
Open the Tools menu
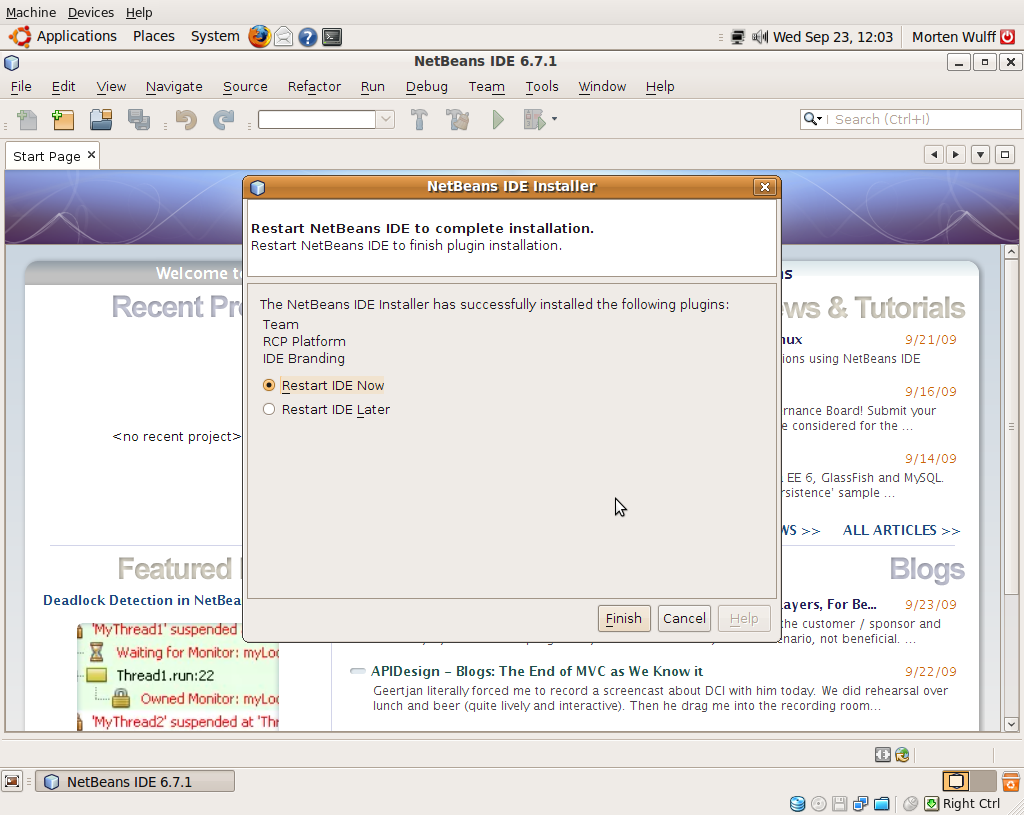541,86
